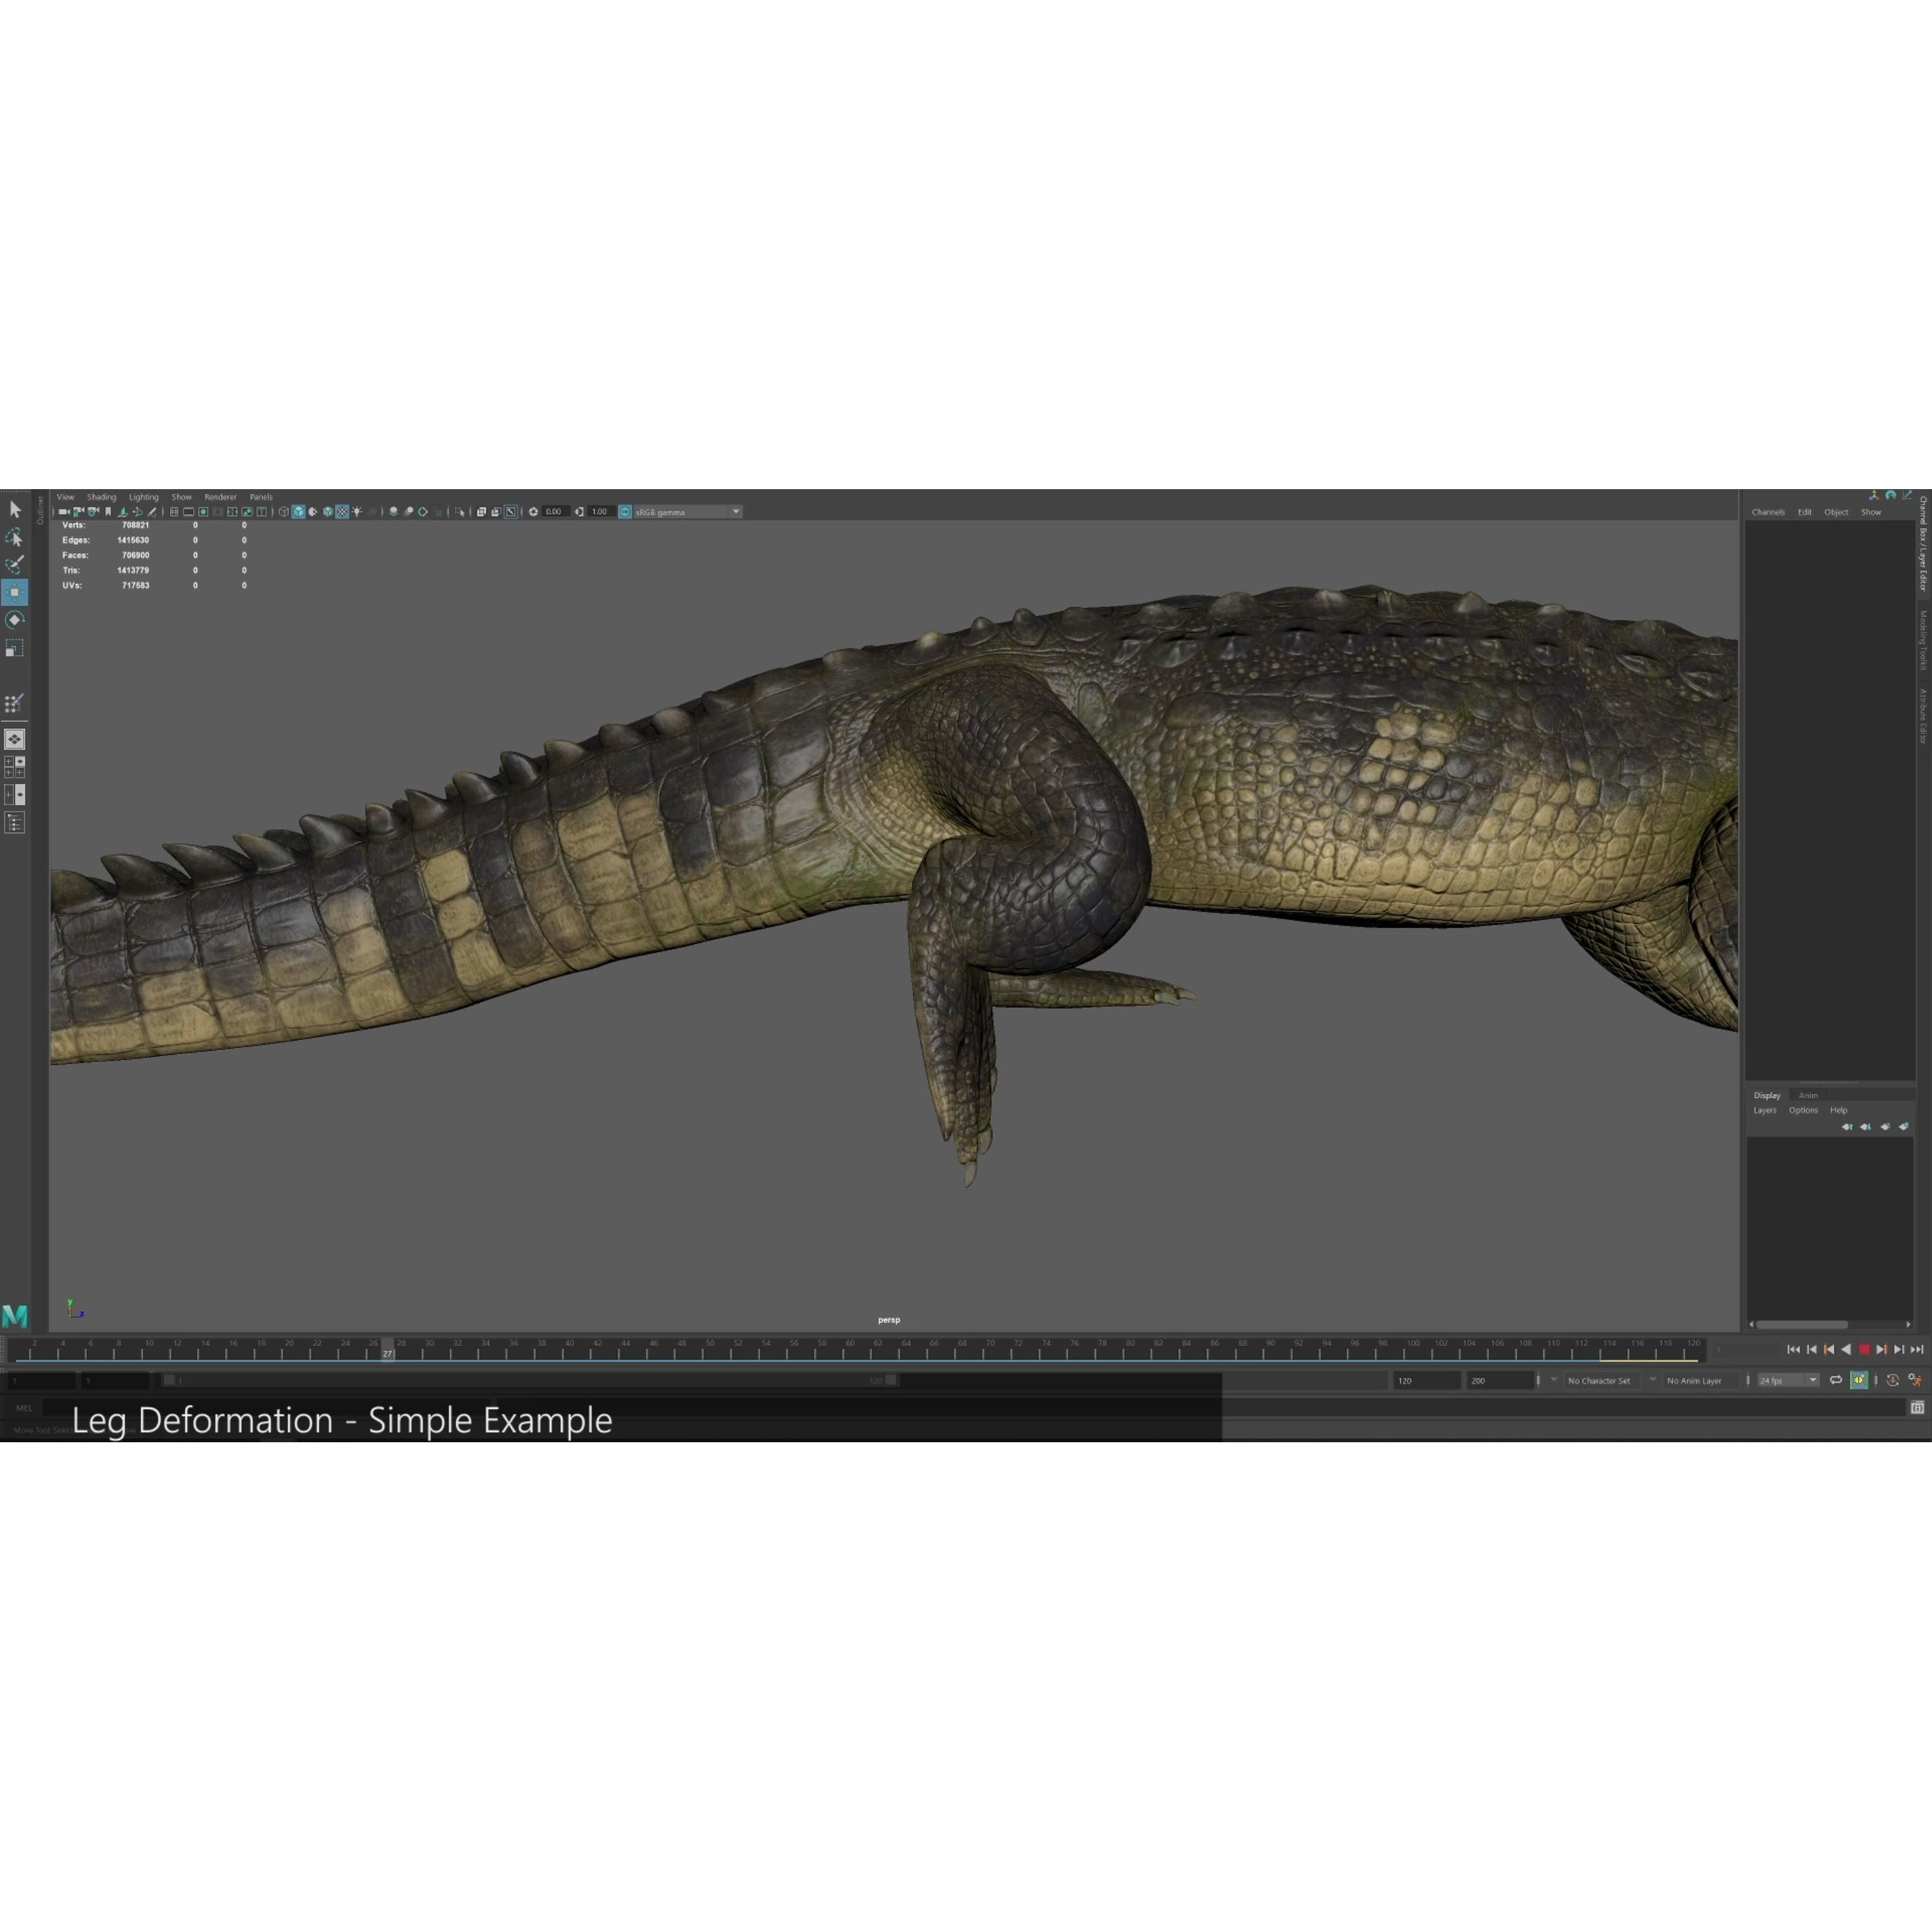The width and height of the screenshot is (1932, 1932).
Task: Activate the Paint Selection tool in the toolbox
Action: tap(15, 565)
